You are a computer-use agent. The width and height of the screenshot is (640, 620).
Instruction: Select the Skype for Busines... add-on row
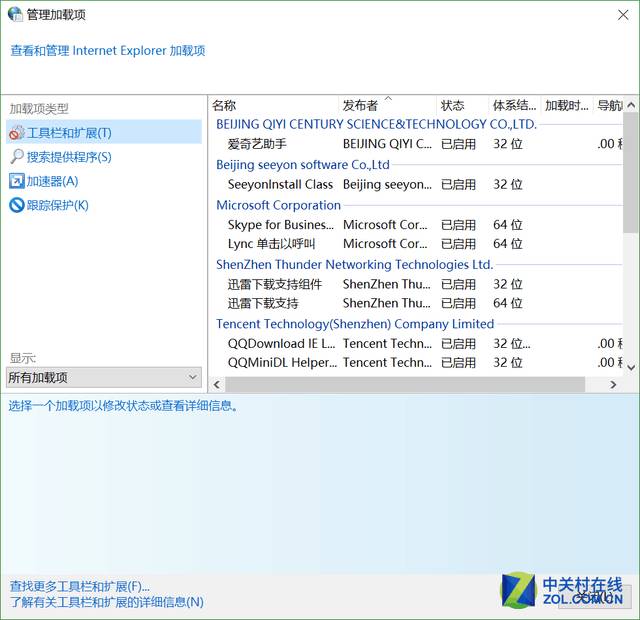(416, 224)
